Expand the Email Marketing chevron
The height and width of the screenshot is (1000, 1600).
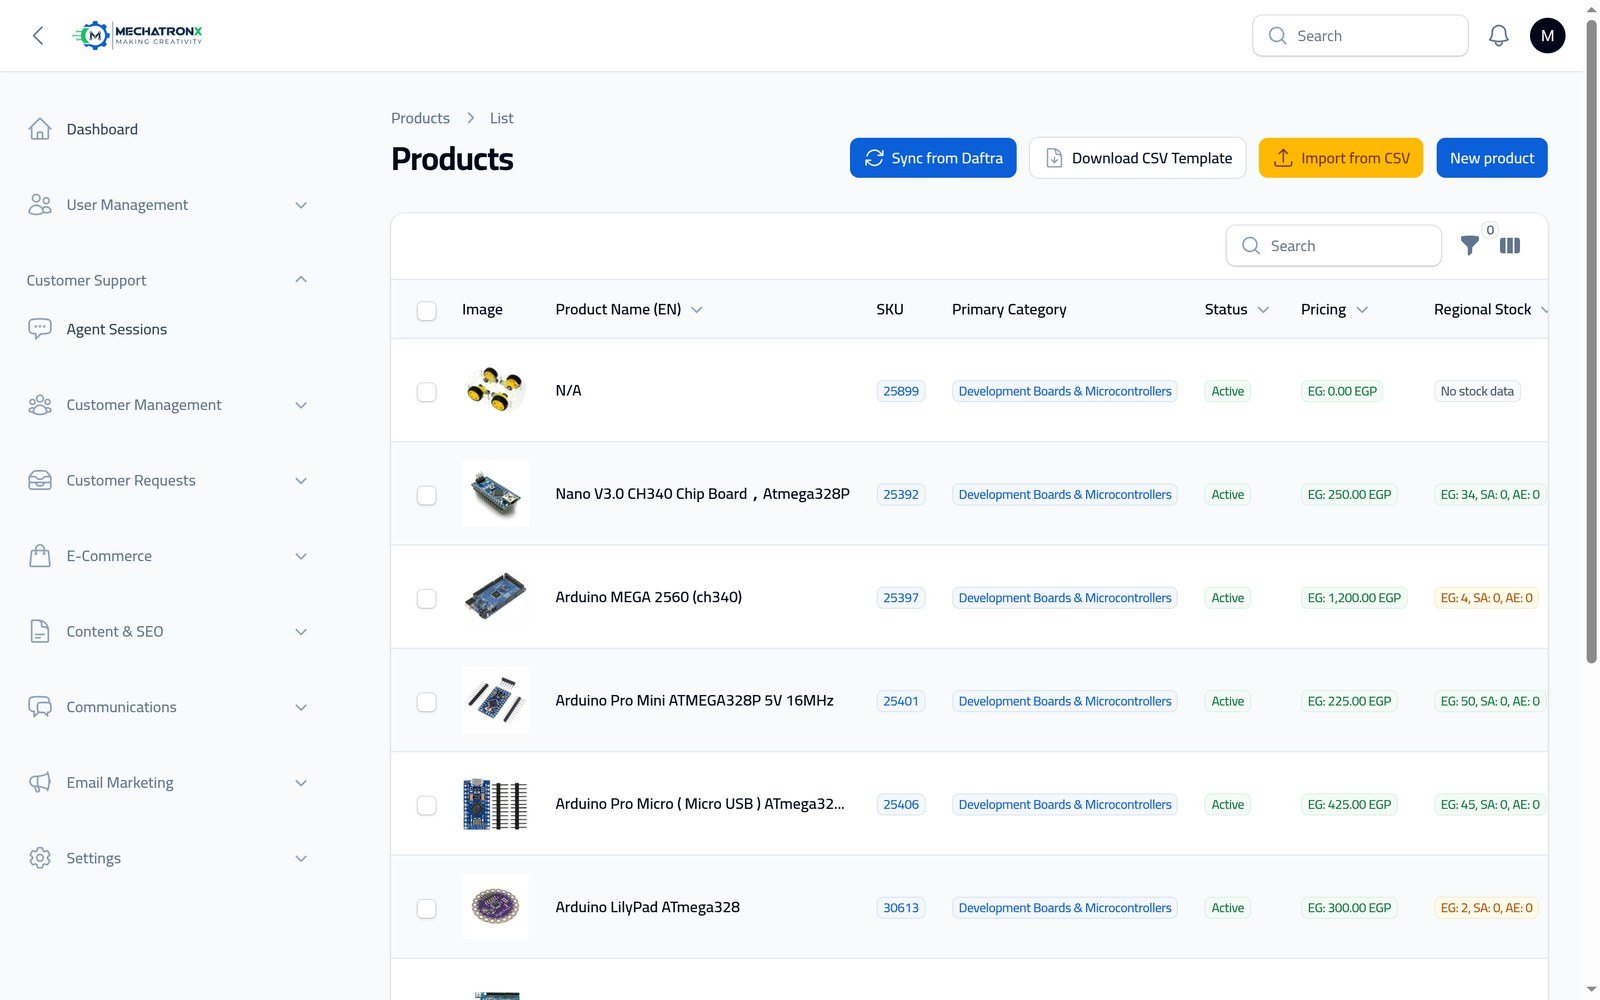[301, 783]
